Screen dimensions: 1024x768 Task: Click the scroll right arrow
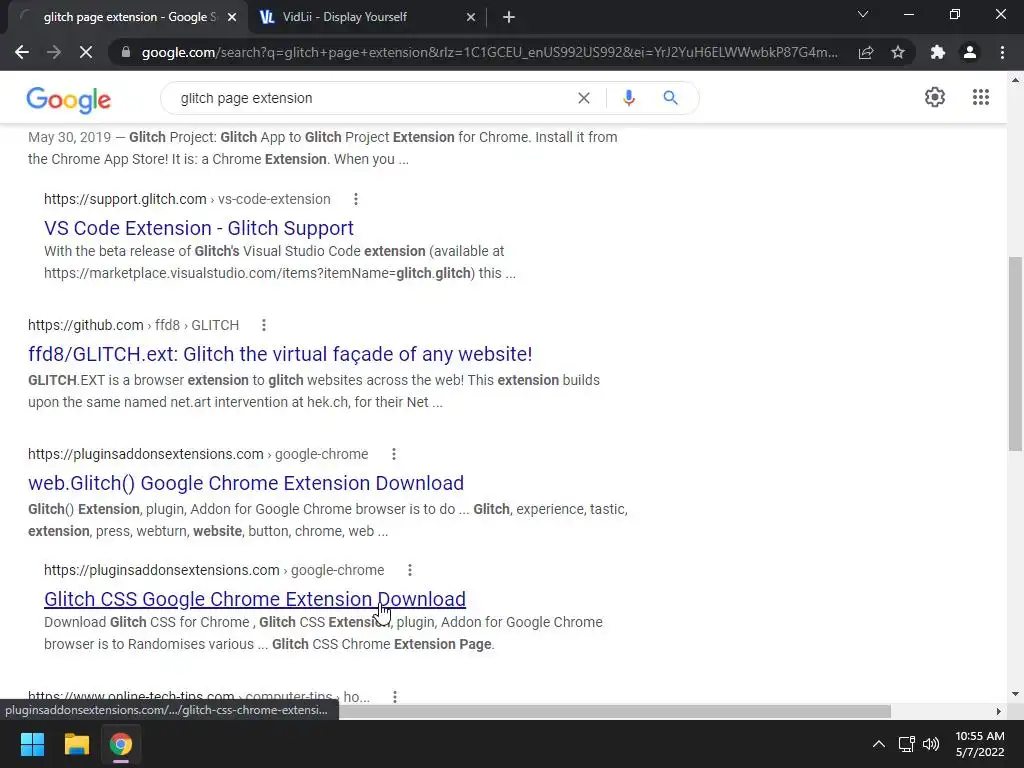point(998,711)
